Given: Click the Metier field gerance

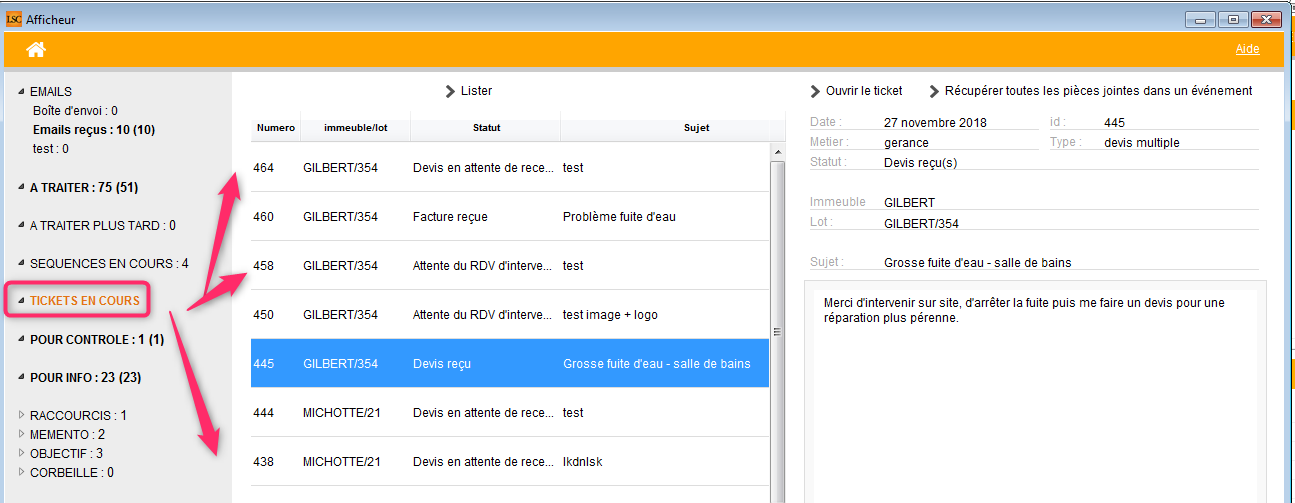Looking at the screenshot, I should tap(961, 143).
